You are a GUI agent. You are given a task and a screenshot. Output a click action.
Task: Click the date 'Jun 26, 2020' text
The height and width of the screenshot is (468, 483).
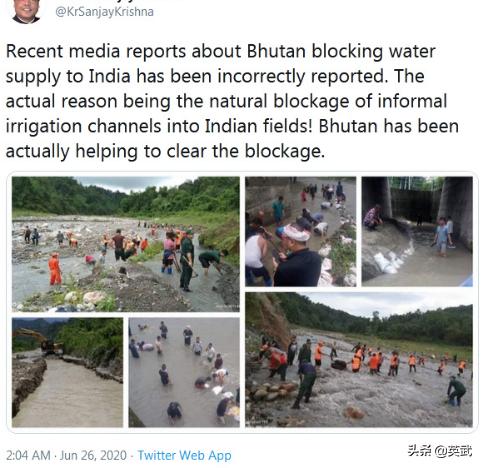pyautogui.click(x=93, y=455)
